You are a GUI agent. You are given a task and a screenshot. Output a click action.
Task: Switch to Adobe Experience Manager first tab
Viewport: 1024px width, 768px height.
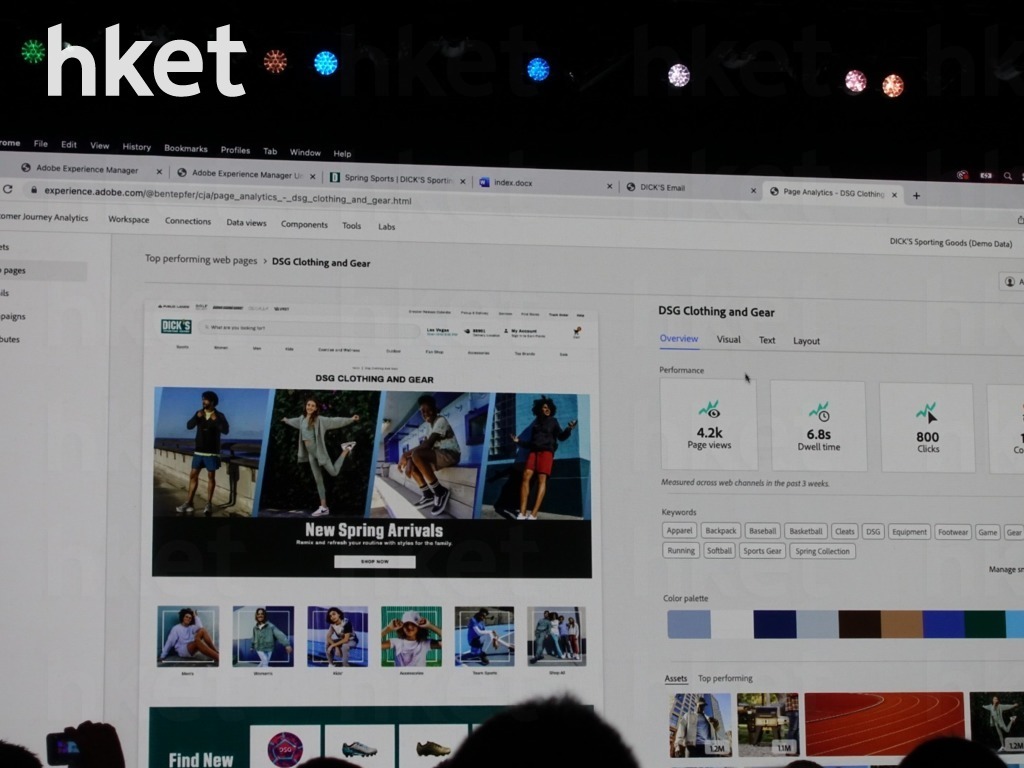coord(86,169)
